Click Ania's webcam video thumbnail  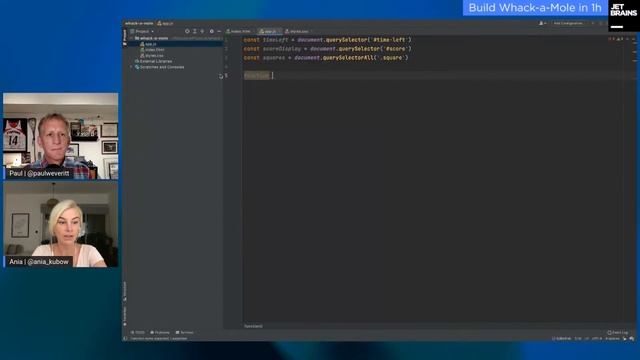coord(60,224)
